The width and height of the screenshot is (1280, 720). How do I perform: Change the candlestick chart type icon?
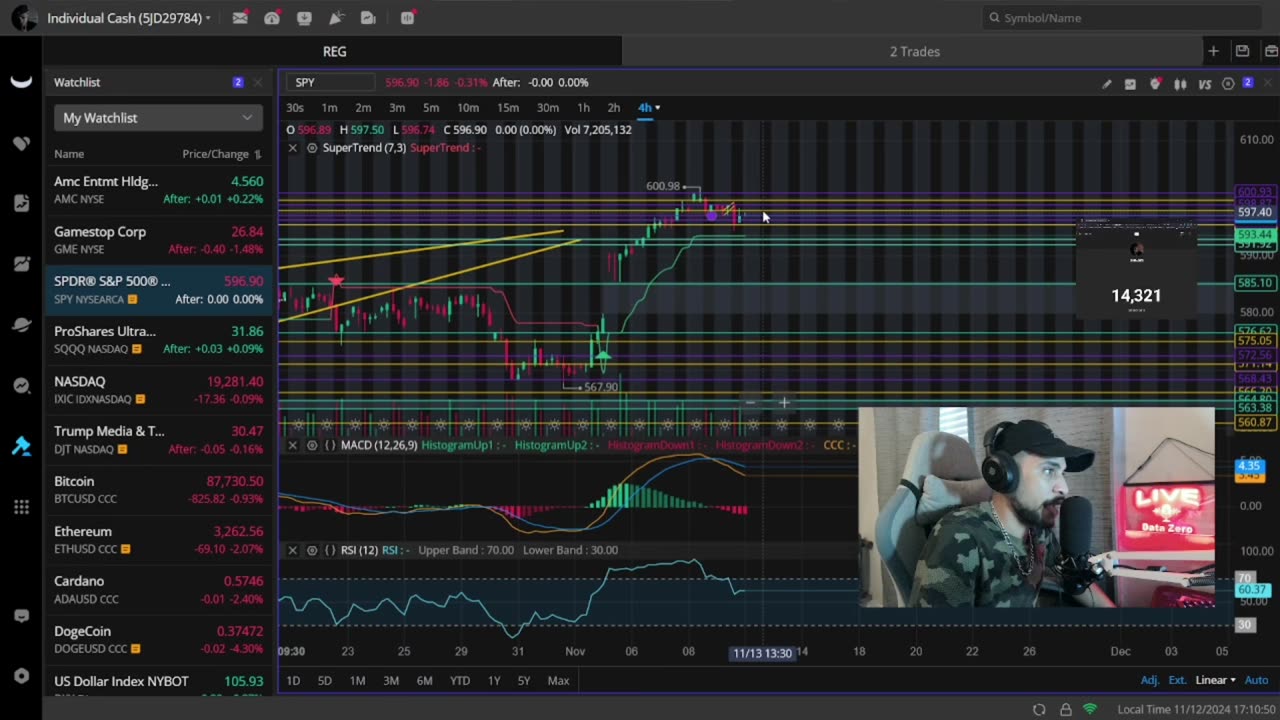(1180, 84)
